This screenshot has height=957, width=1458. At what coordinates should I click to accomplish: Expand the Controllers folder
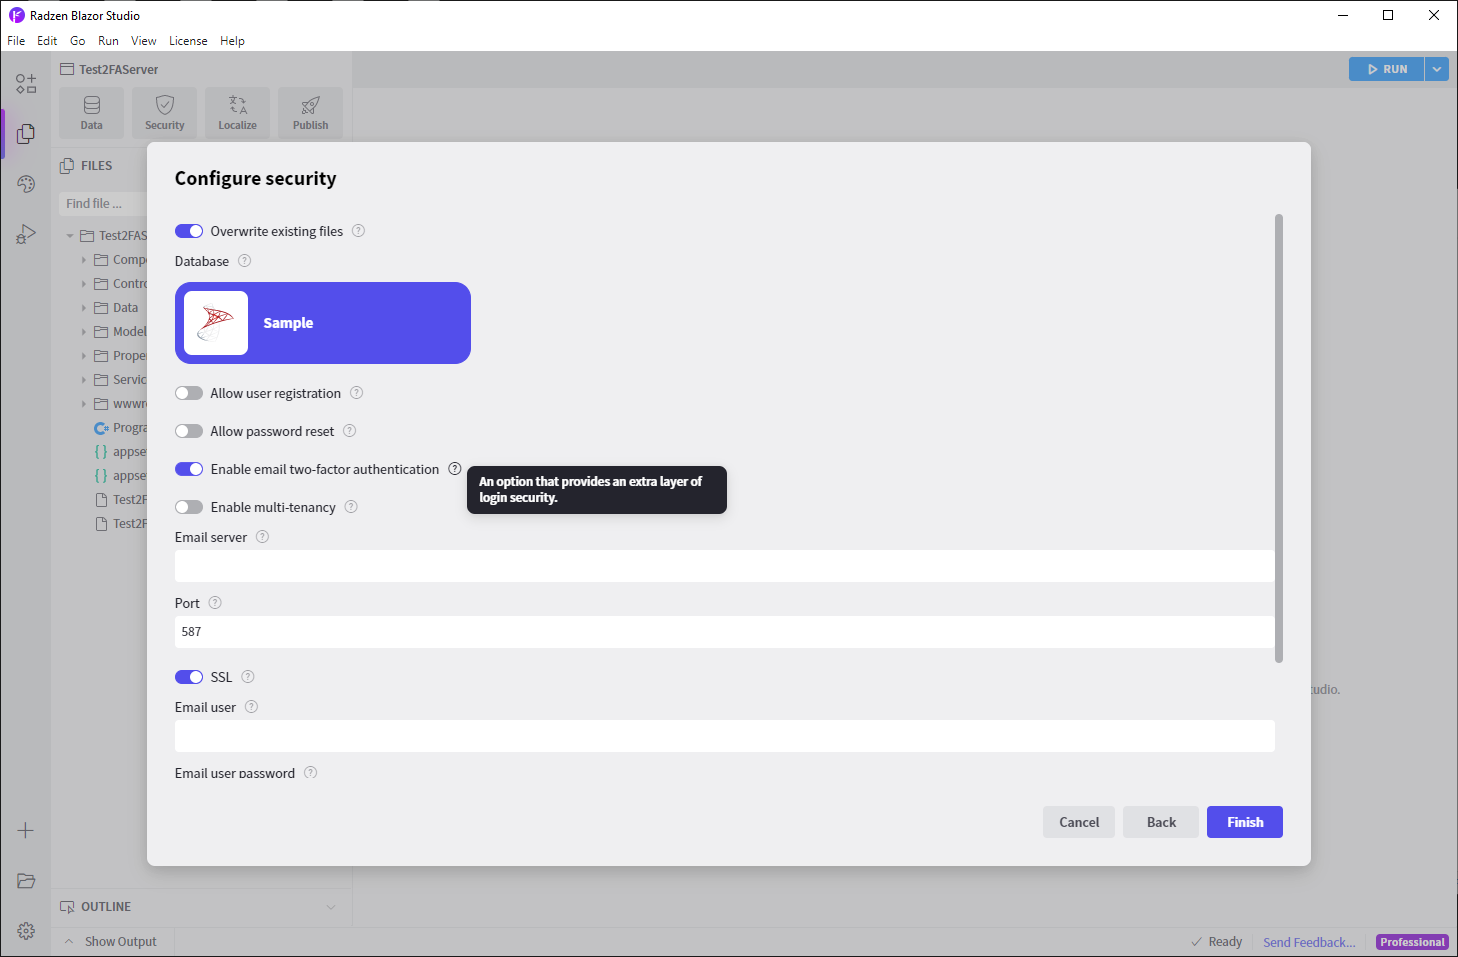coord(84,284)
